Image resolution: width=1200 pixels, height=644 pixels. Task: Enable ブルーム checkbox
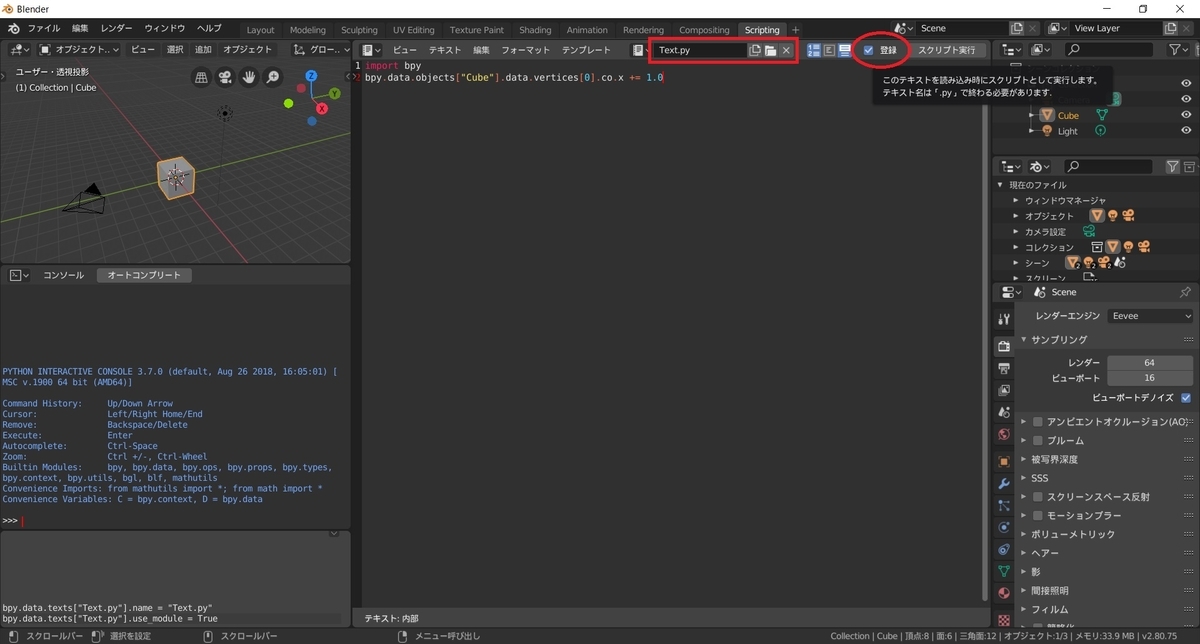[1038, 441]
